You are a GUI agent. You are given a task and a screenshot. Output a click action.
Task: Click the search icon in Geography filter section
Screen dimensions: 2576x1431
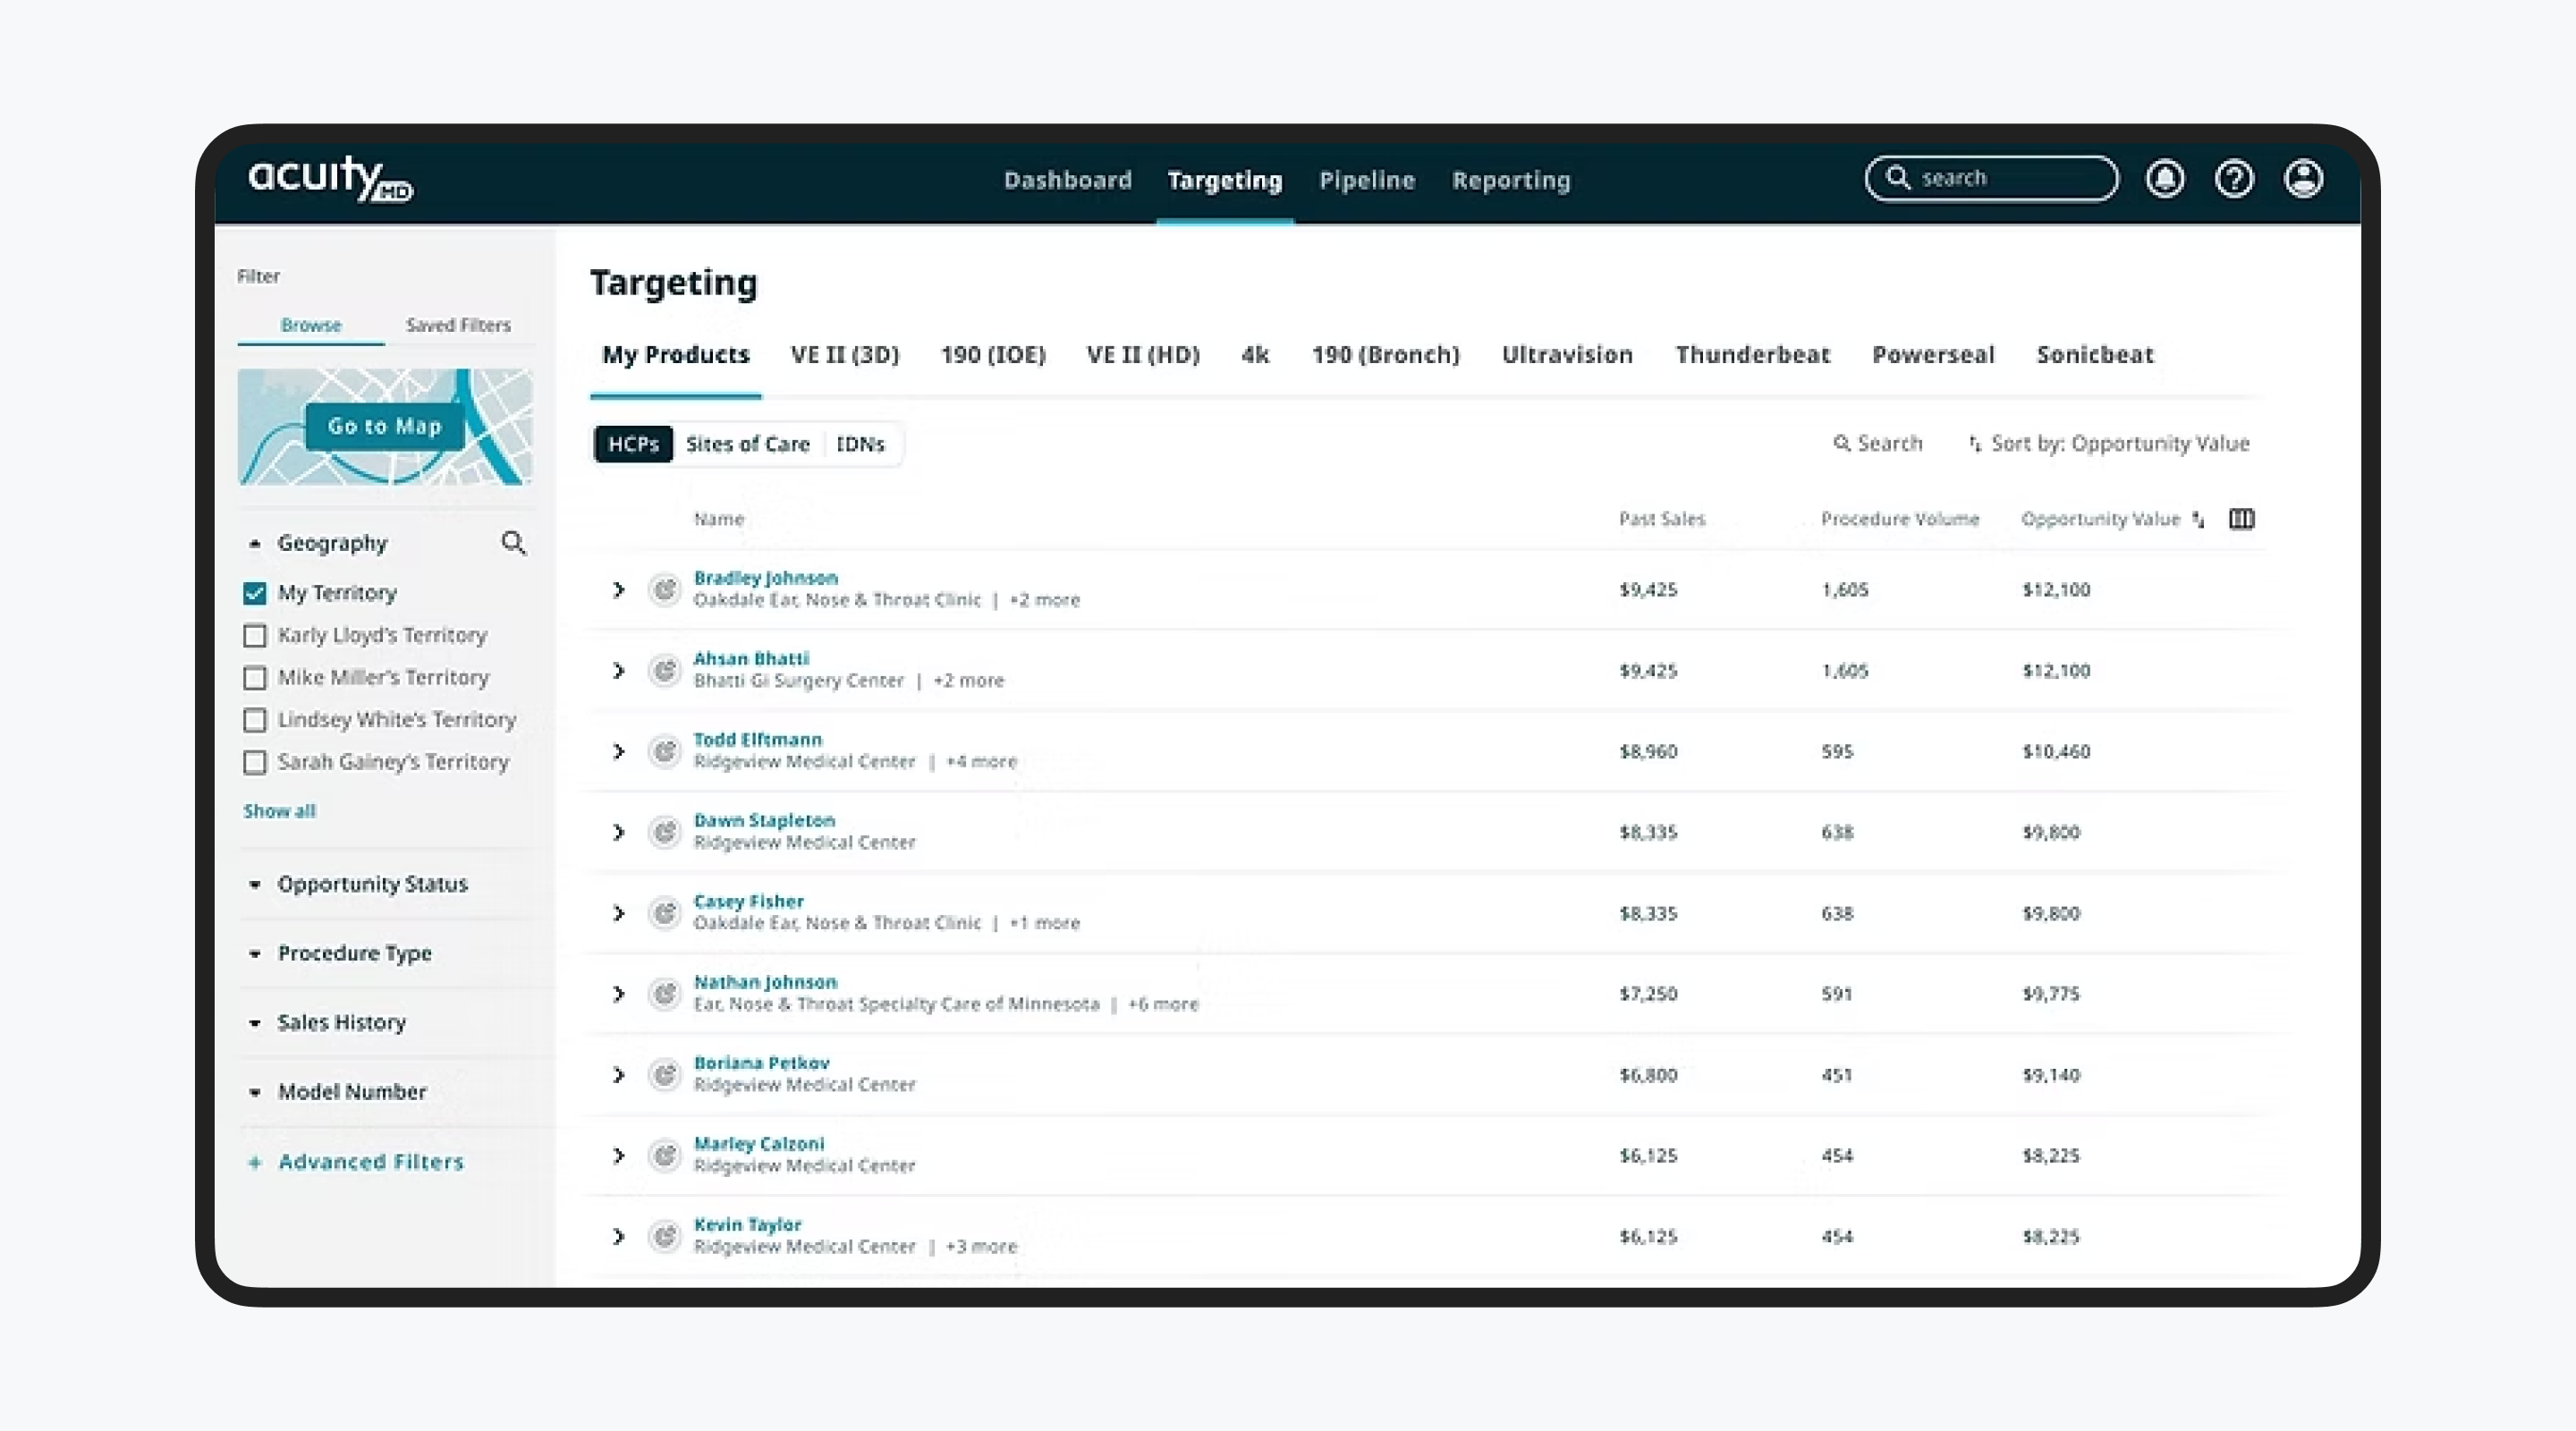[x=514, y=543]
